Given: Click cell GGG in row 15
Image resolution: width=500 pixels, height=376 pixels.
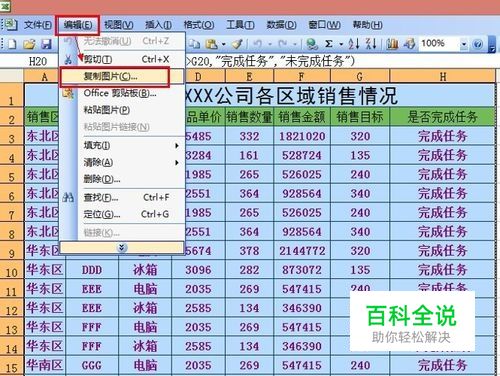Looking at the screenshot, I should click(x=92, y=366).
